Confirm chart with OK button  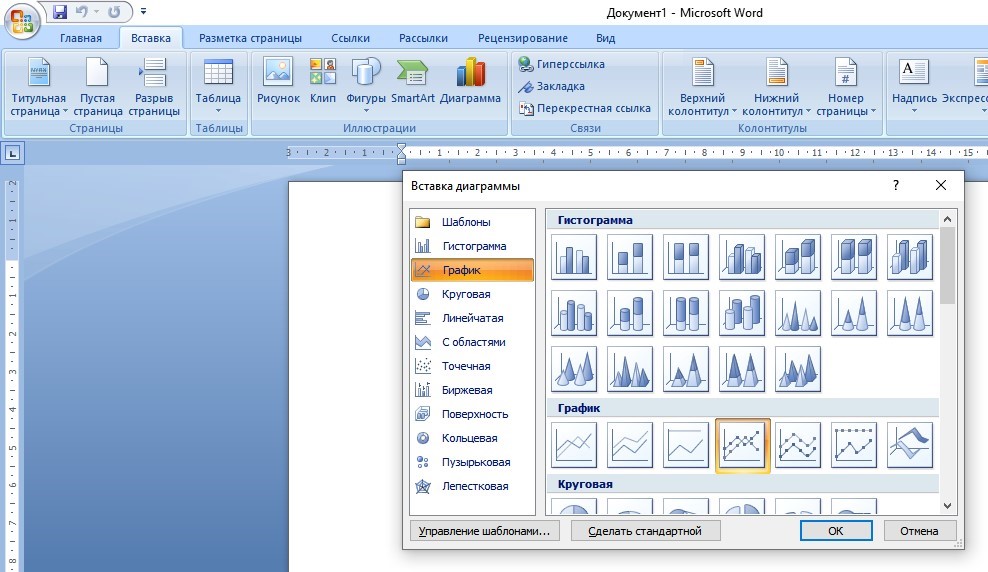click(x=836, y=531)
